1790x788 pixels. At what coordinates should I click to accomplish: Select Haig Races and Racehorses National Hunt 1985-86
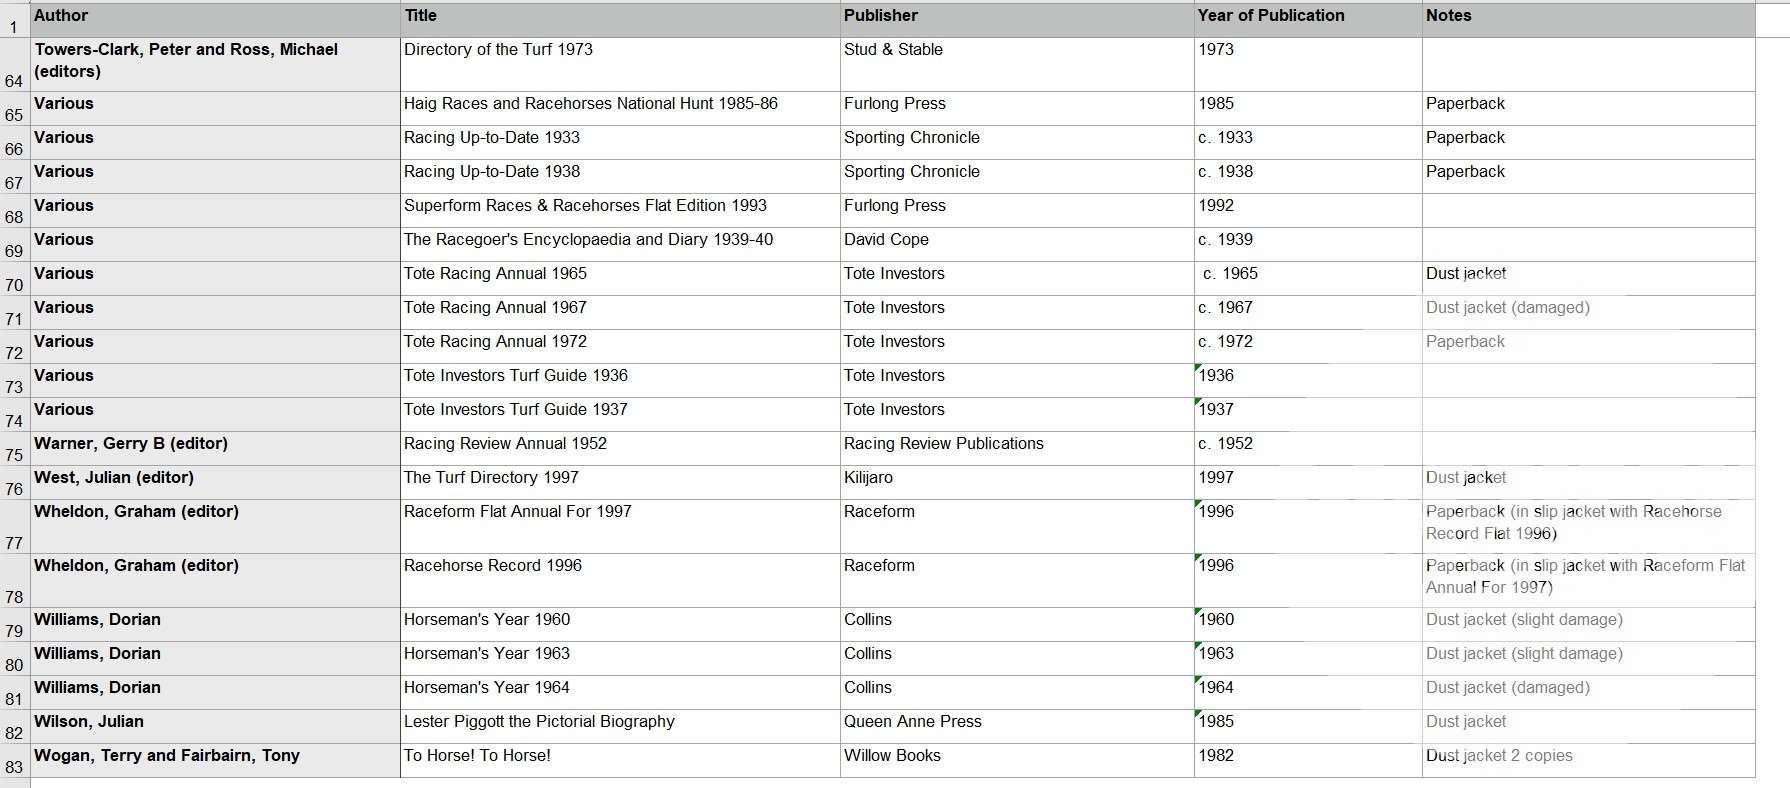621,109
